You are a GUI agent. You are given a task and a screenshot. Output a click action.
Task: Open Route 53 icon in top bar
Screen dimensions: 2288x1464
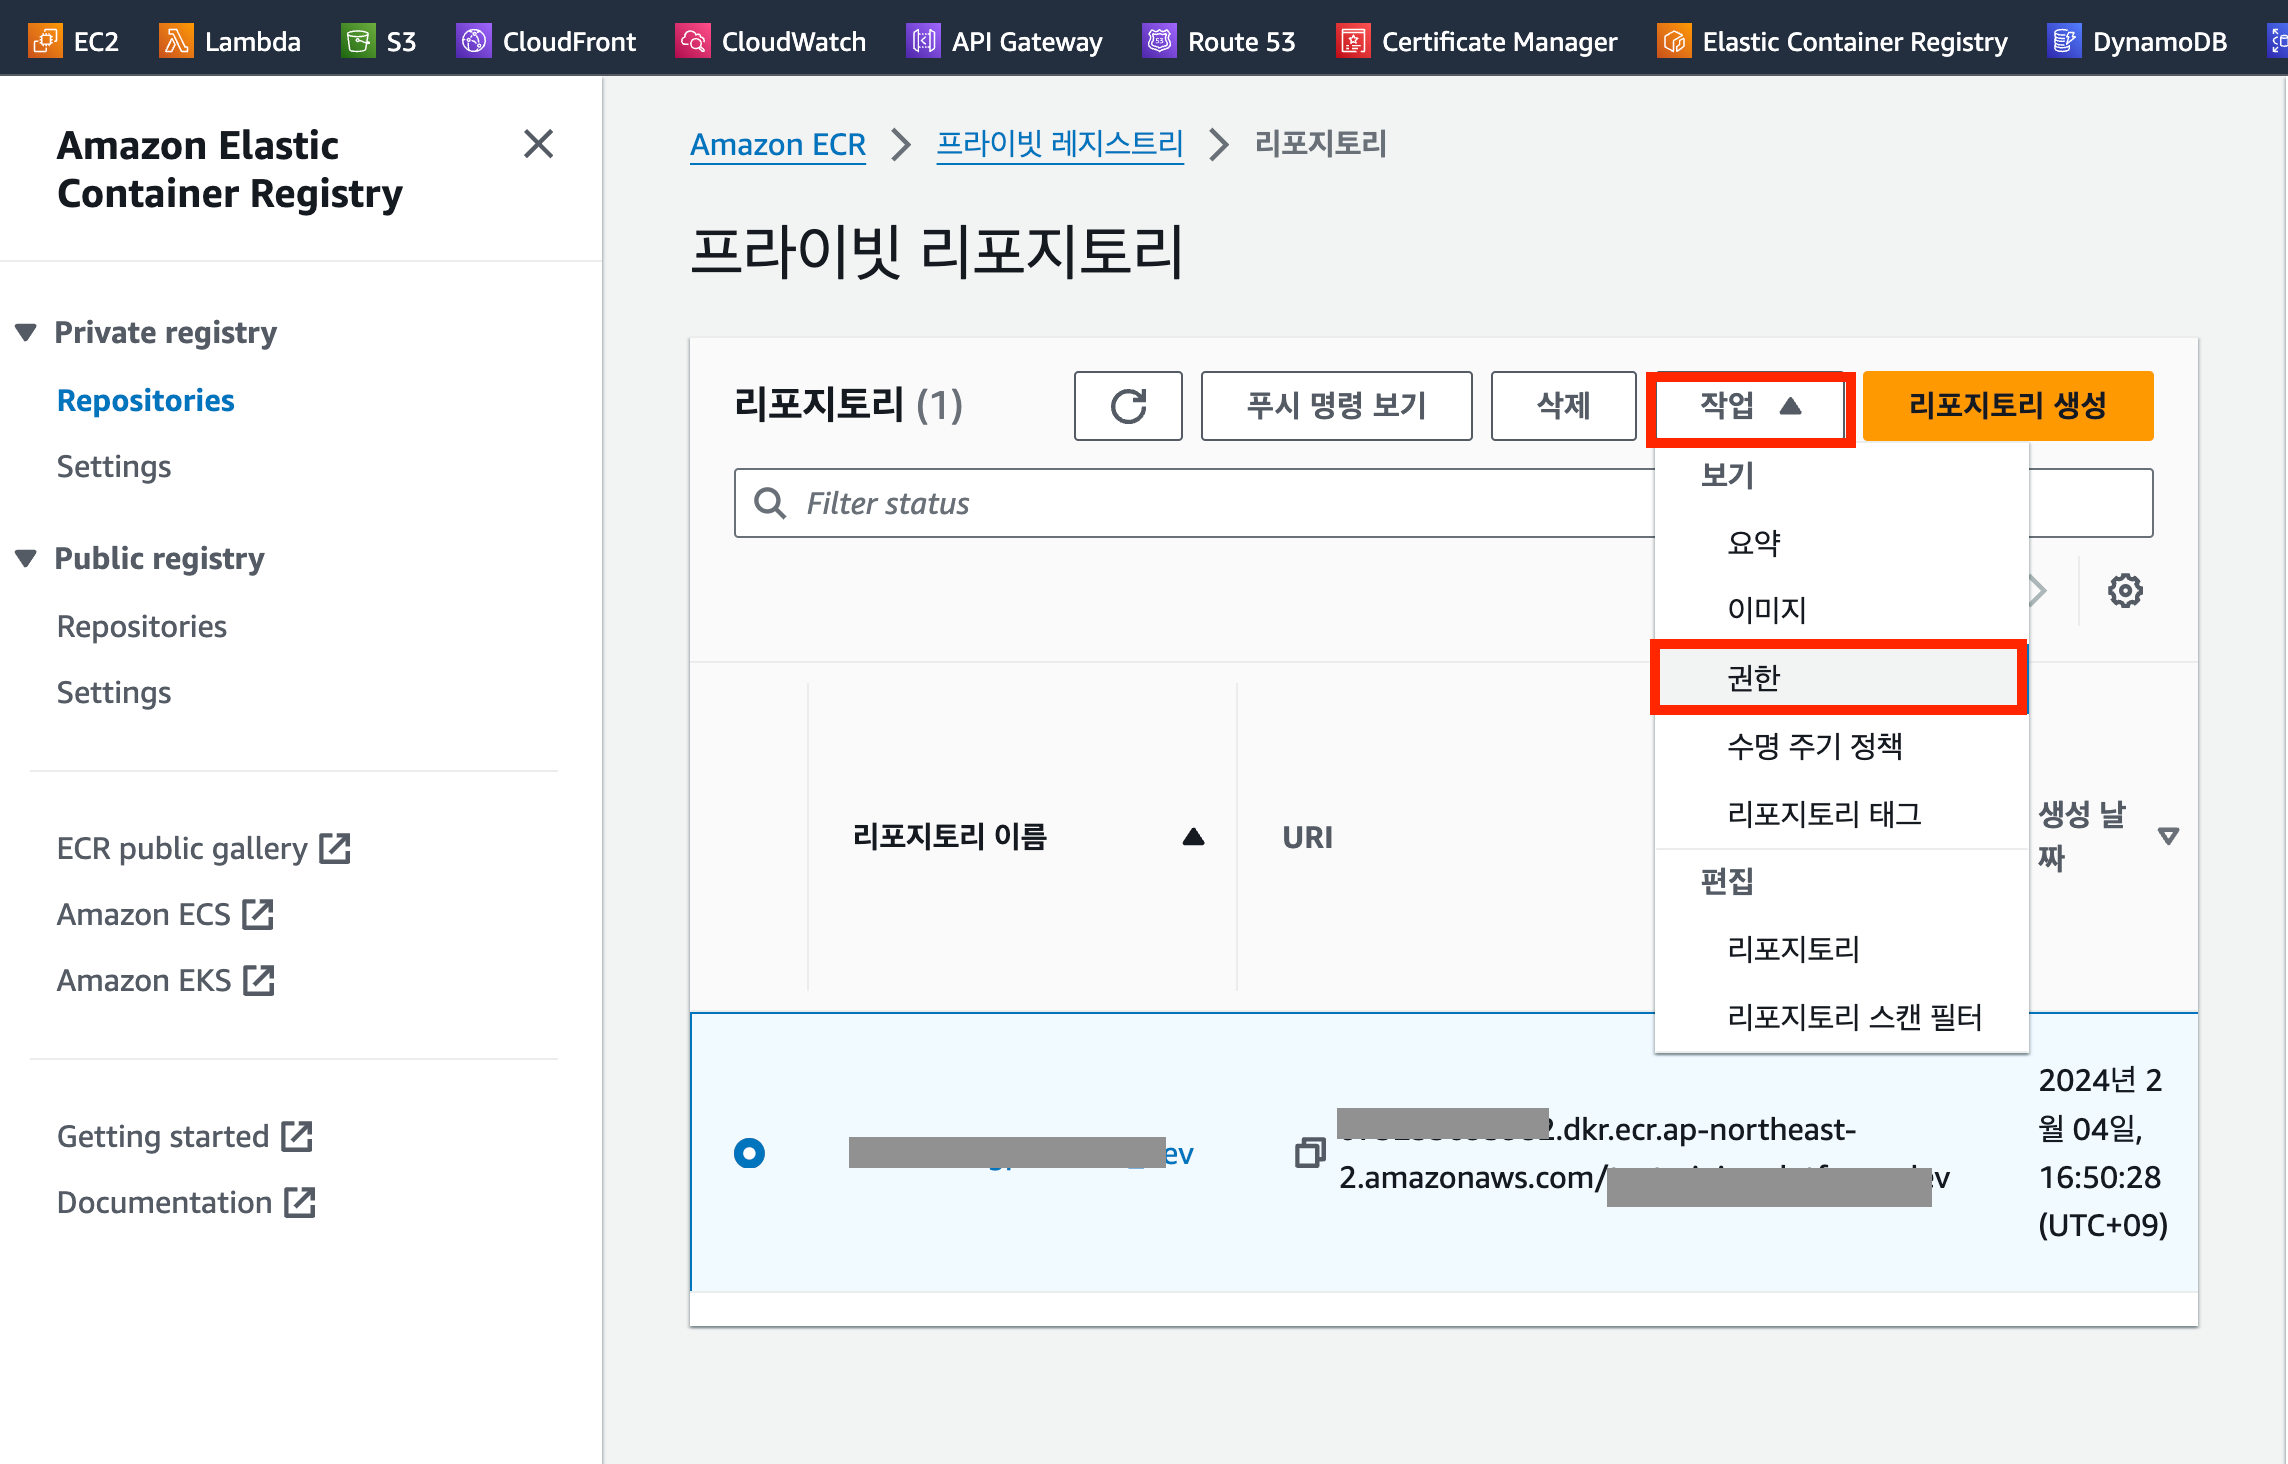1159,41
